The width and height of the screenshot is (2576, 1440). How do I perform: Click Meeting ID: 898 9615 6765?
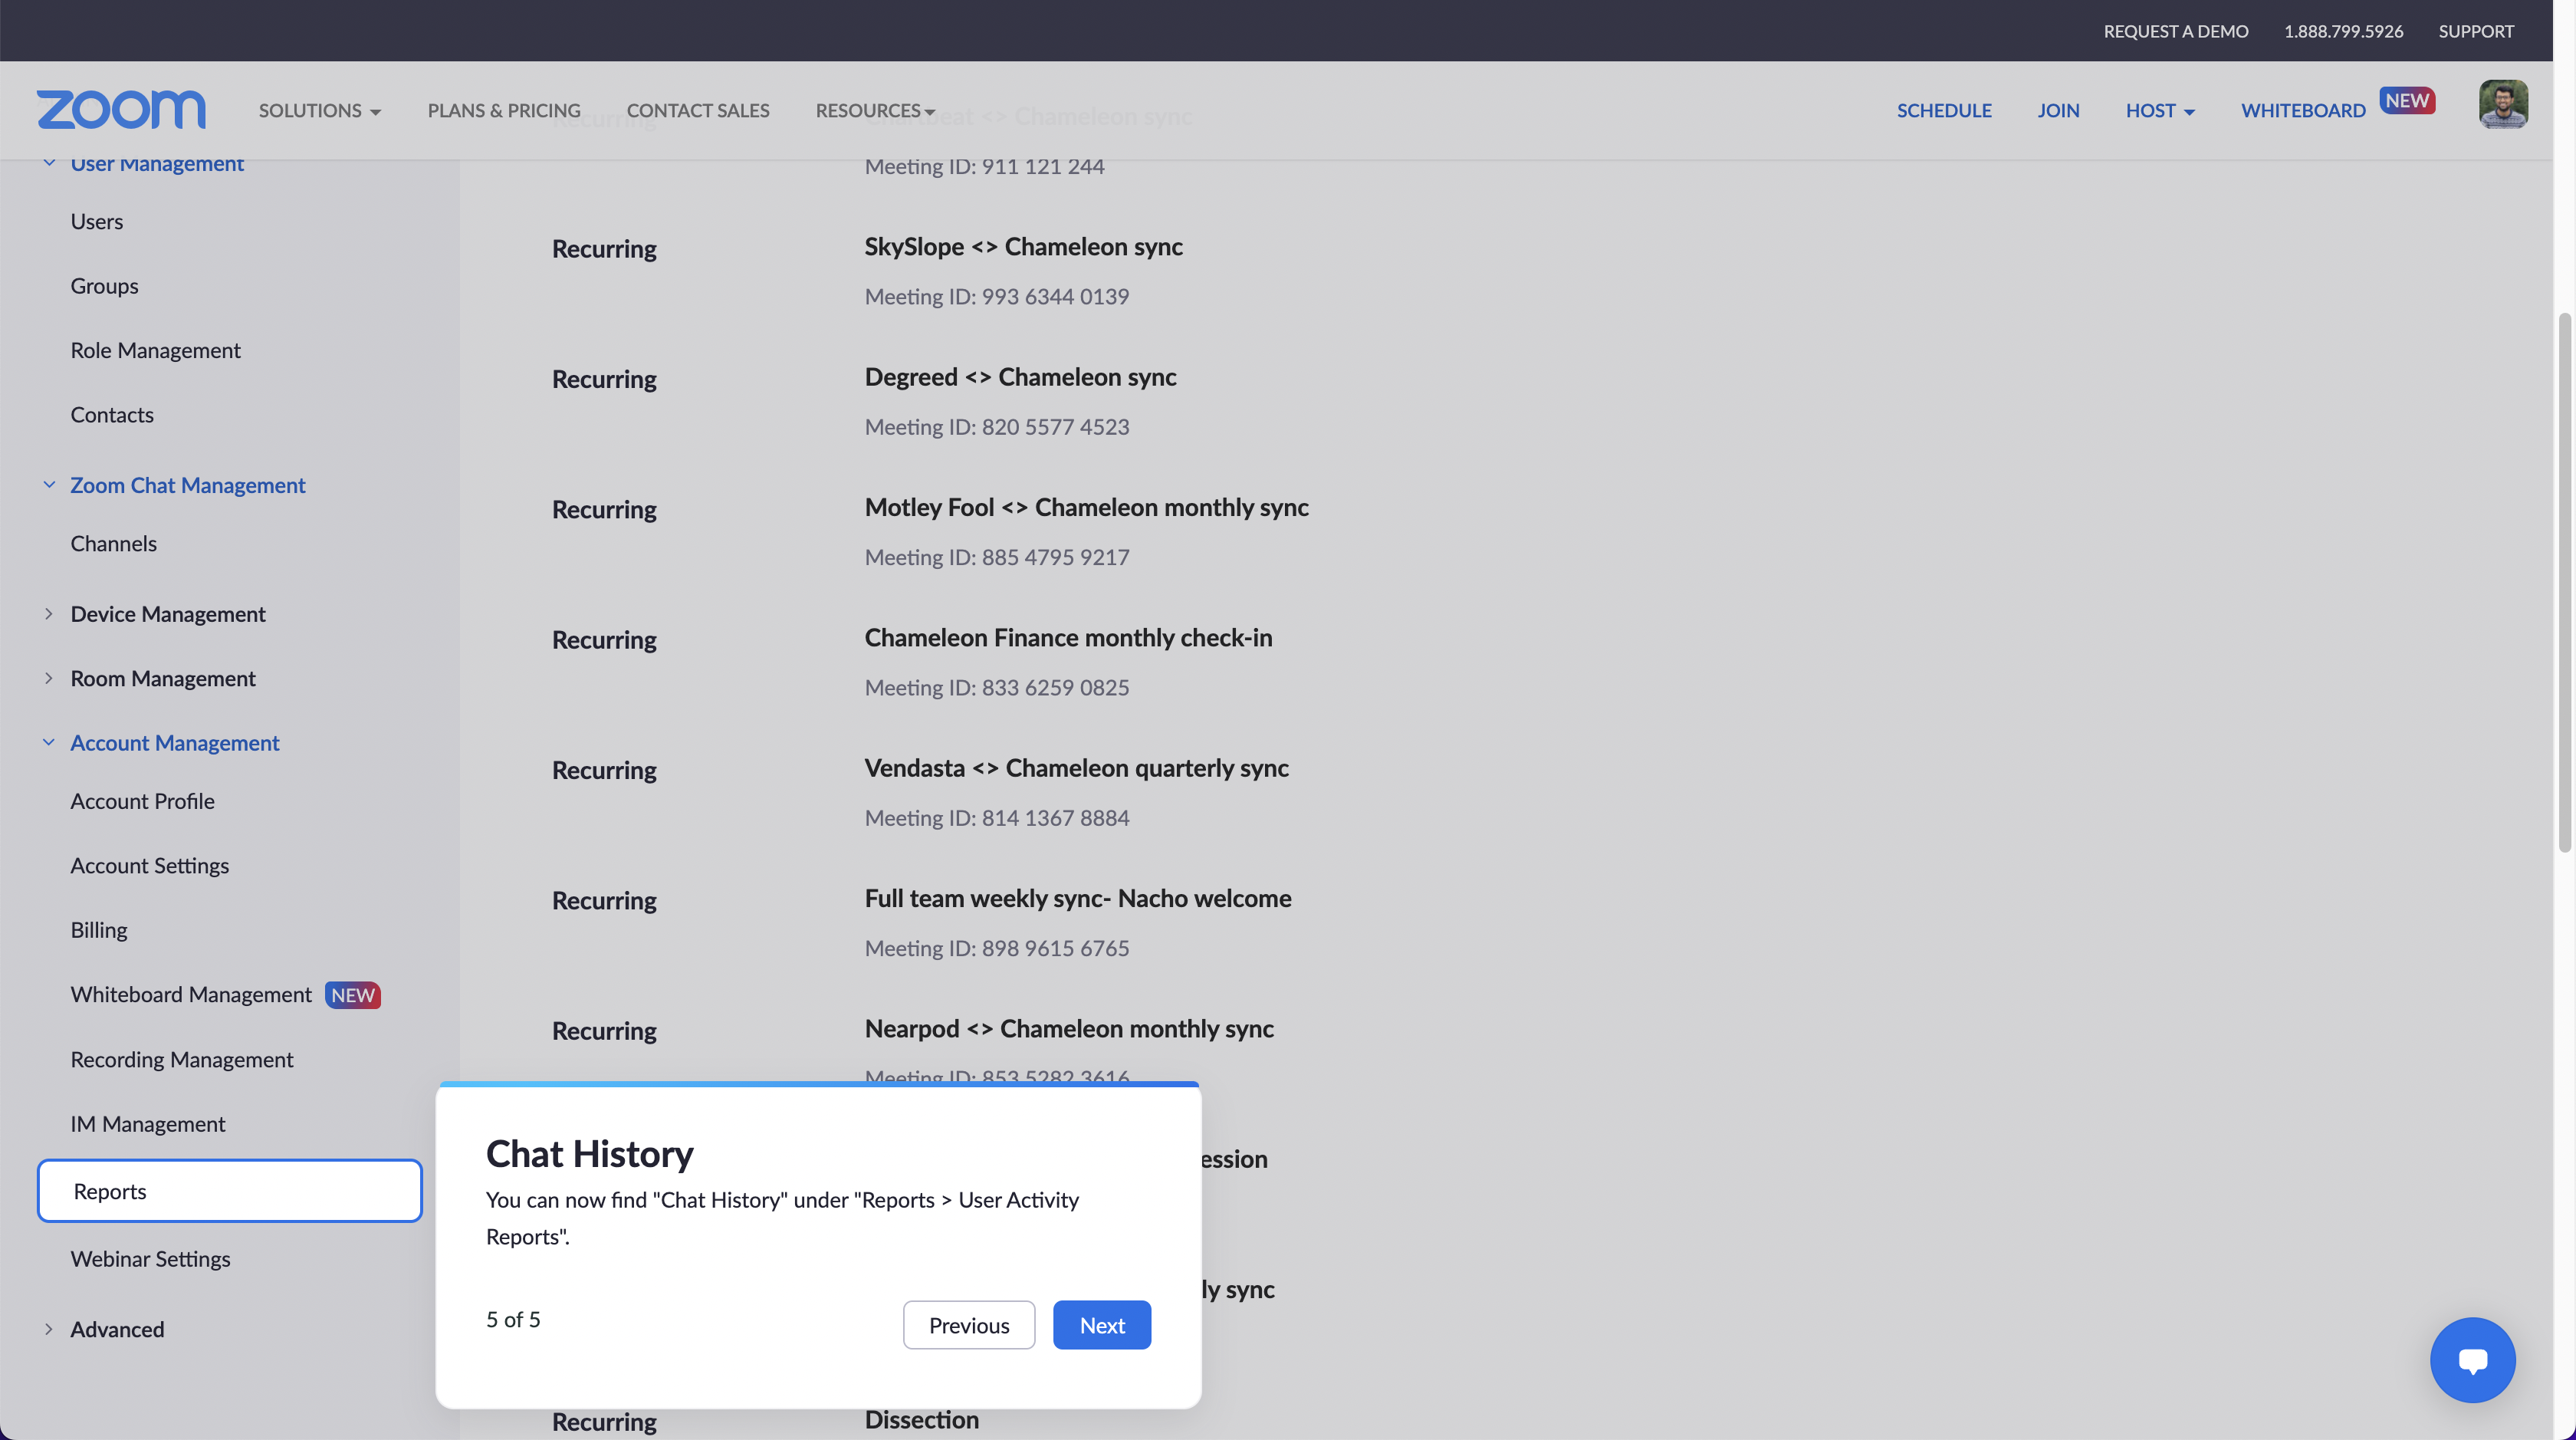[x=997, y=949]
